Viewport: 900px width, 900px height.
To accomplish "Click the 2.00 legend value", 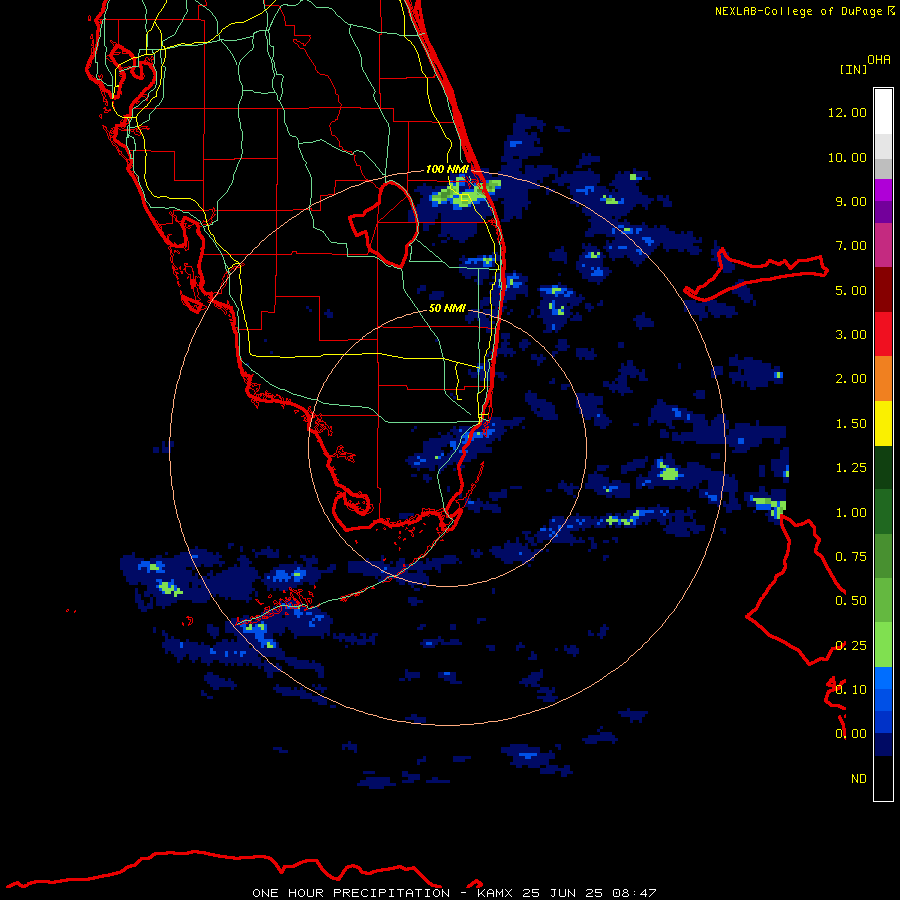I will tap(851, 379).
